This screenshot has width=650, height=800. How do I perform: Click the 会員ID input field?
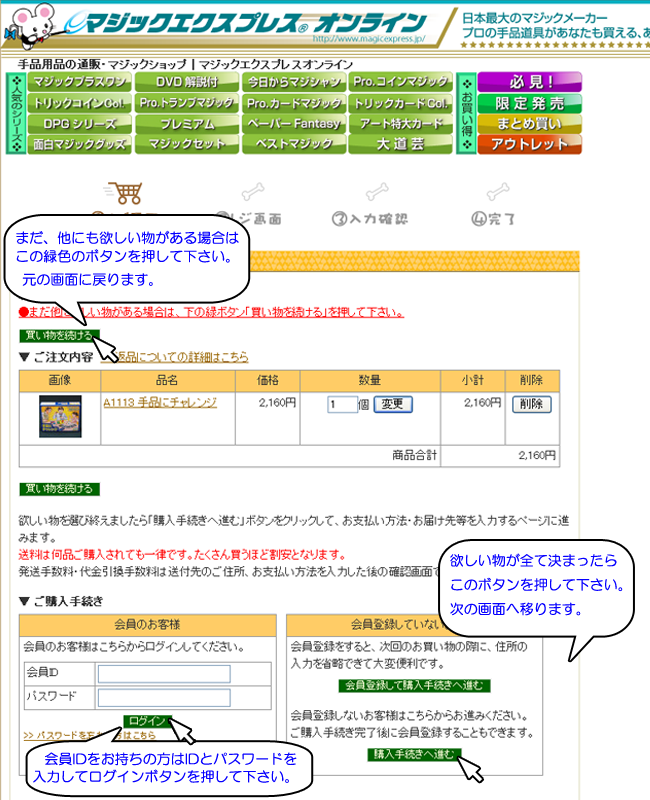[164, 673]
